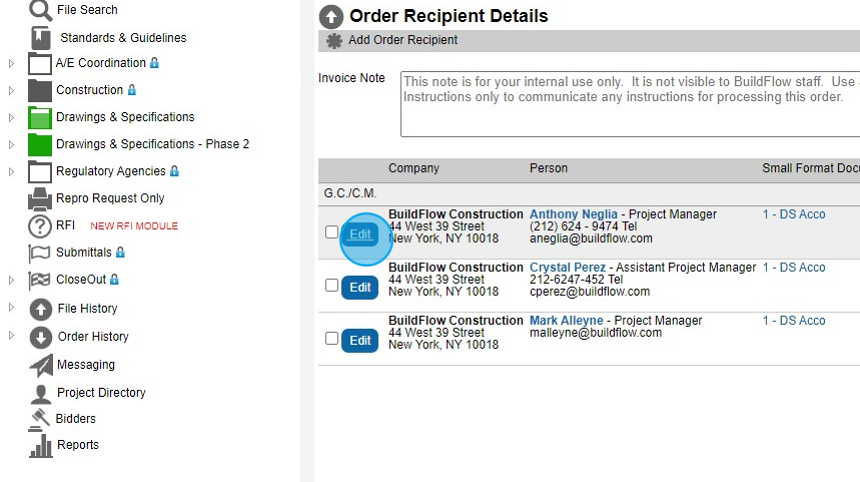Open the Messaging paper plane icon

coord(40,365)
